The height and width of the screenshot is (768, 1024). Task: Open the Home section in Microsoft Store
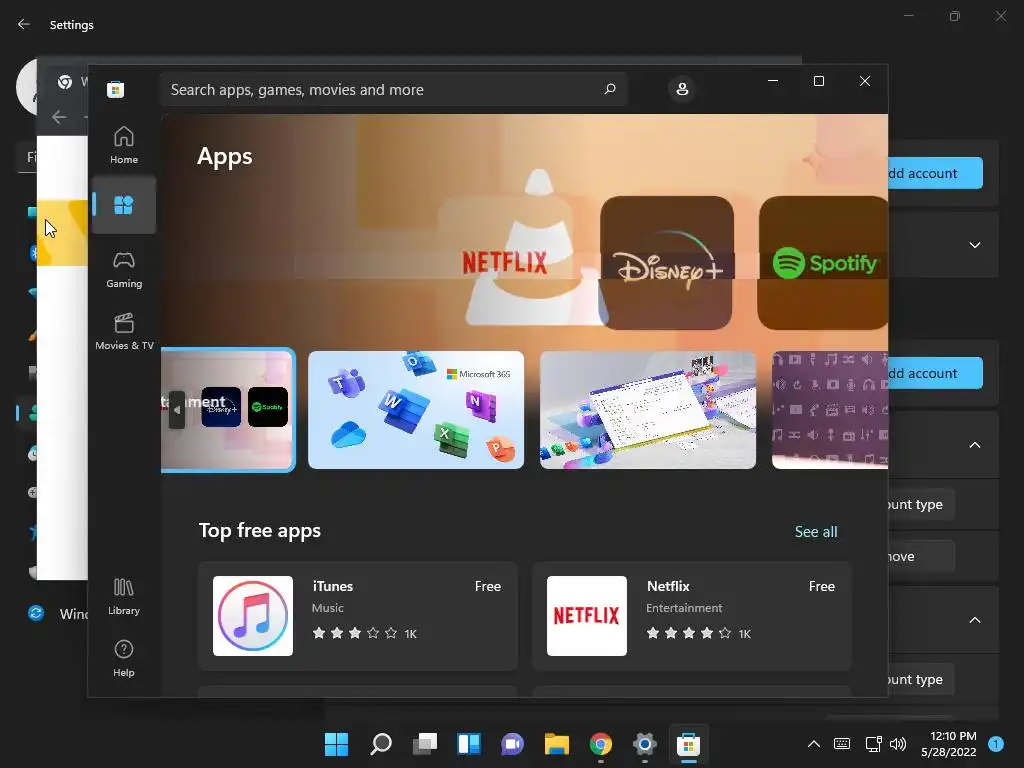tap(123, 145)
